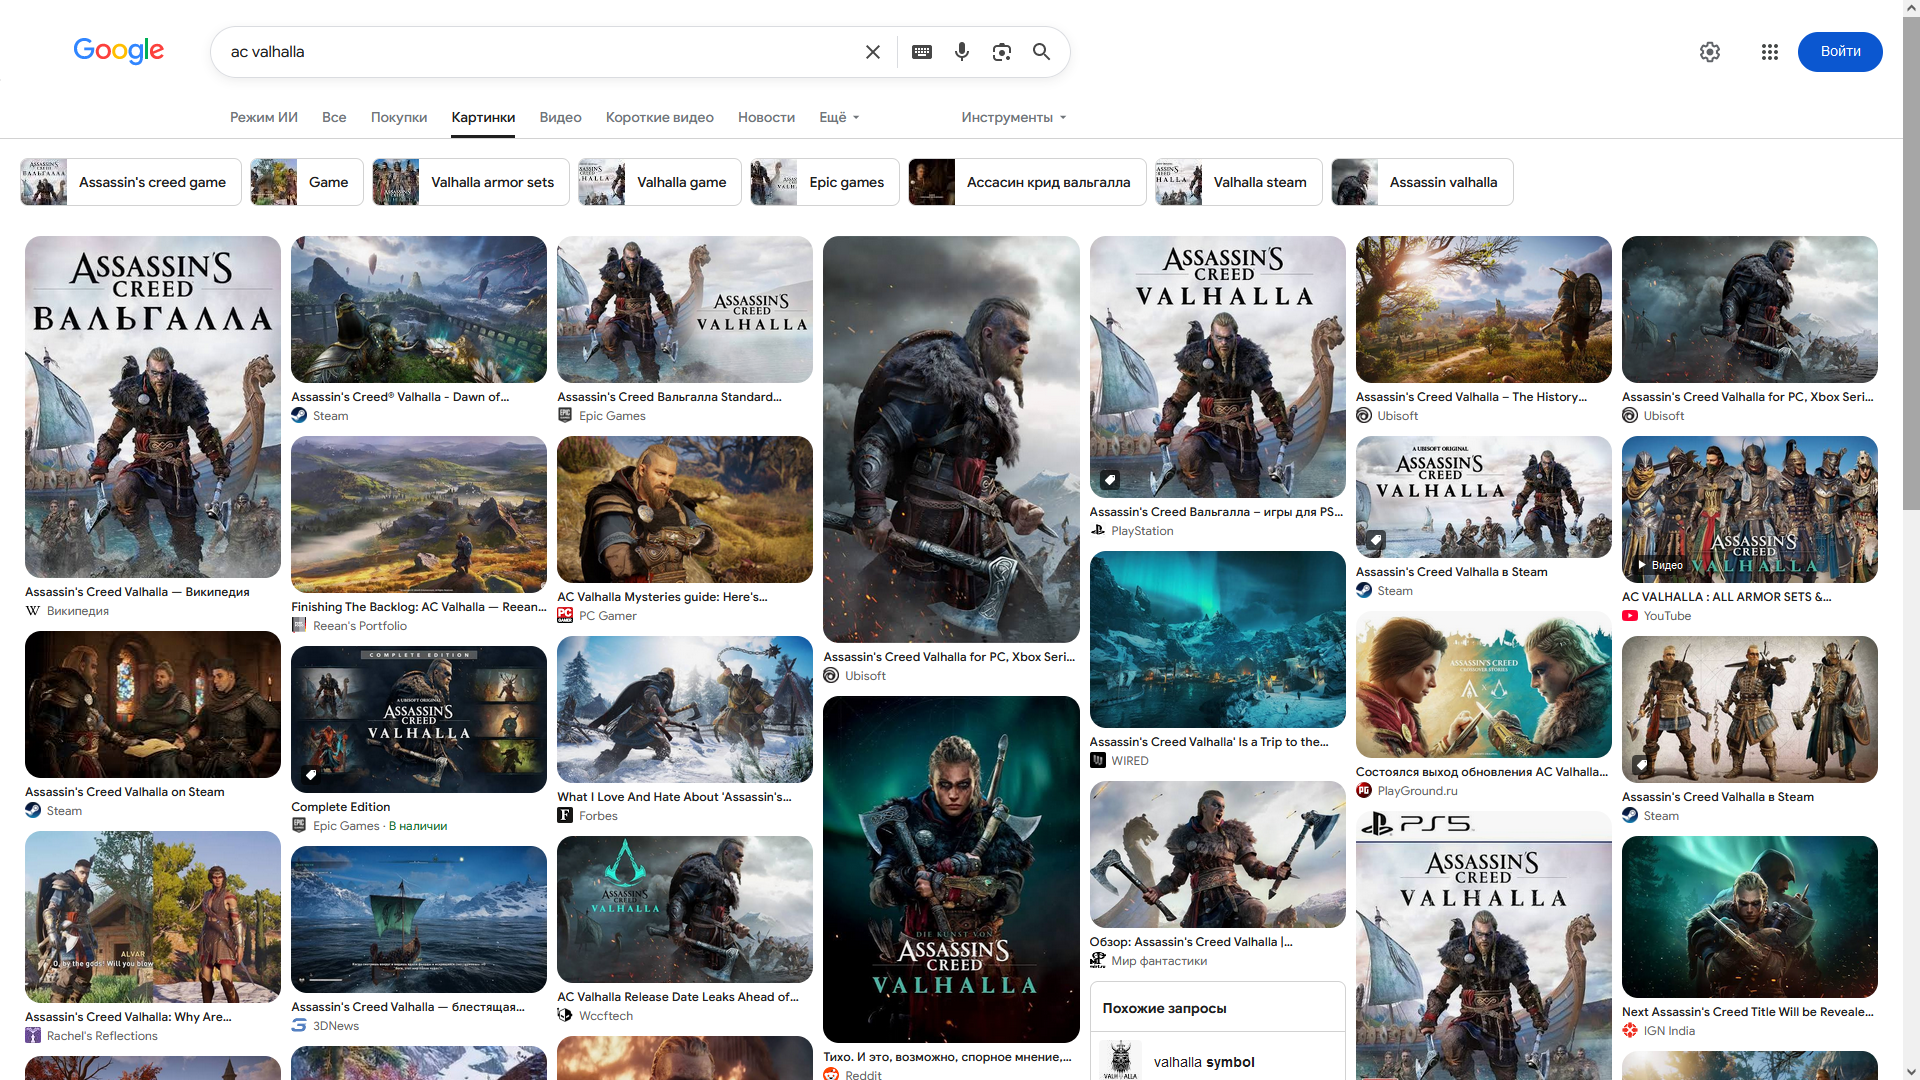
Task: Click WIRED source icon
Action: click(1098, 761)
